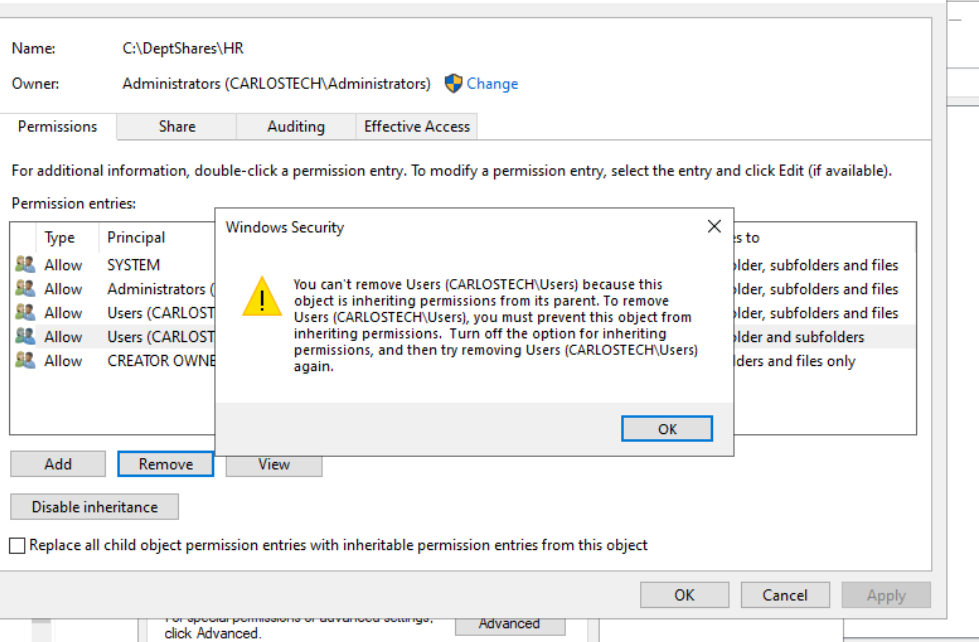979x642 pixels.
Task: Click the Advanced button in the background window
Action: (x=509, y=624)
